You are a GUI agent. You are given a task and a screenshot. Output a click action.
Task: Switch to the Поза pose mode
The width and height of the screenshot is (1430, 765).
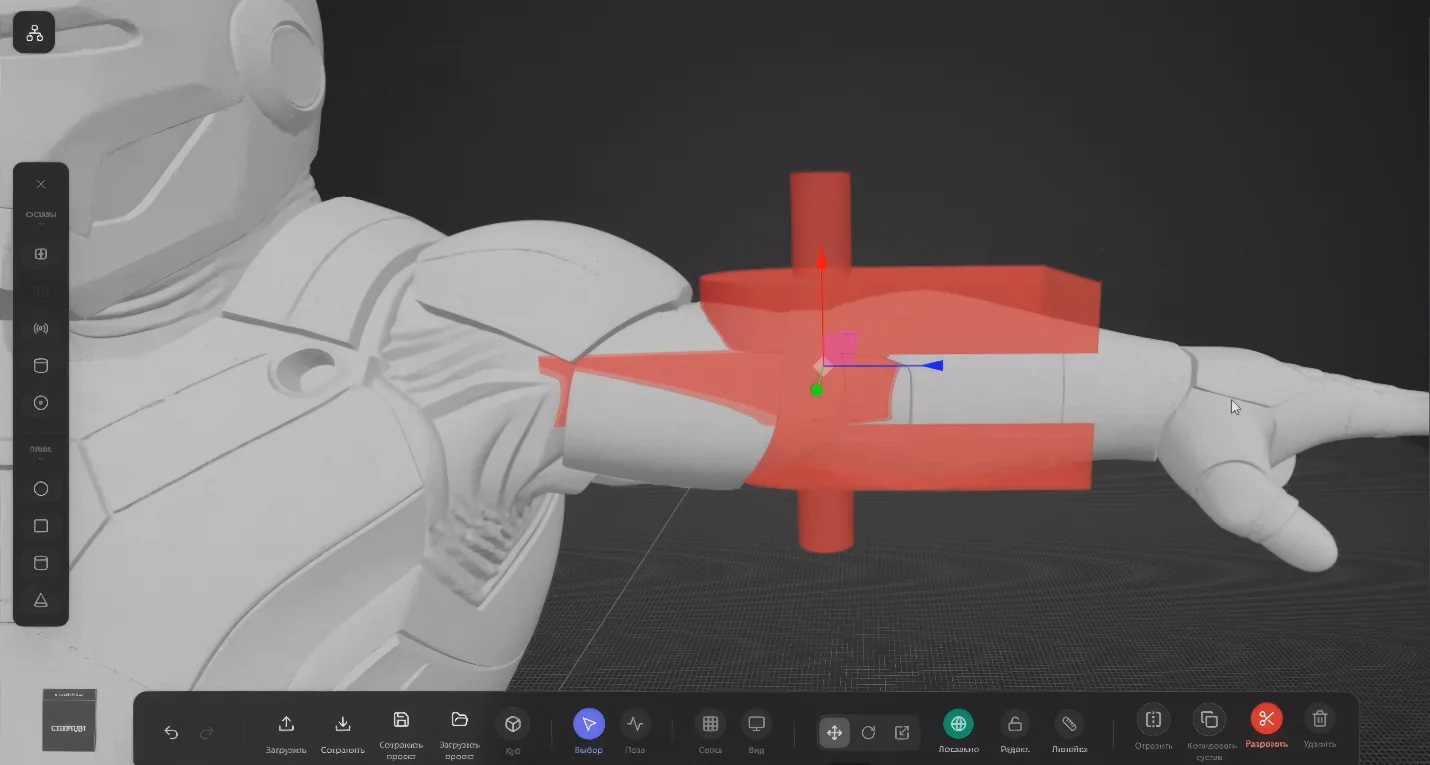pyautogui.click(x=635, y=732)
